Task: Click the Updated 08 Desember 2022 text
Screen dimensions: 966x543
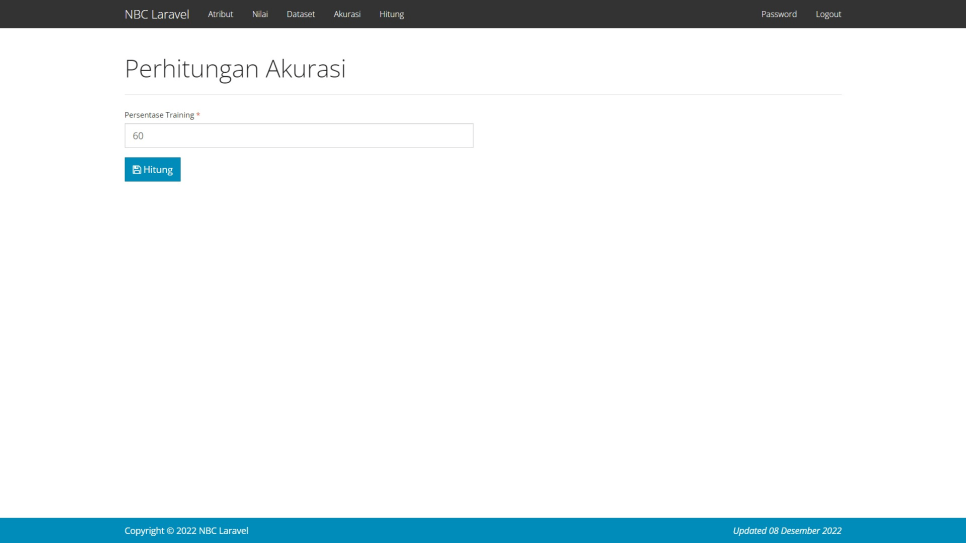Action: coord(787,531)
